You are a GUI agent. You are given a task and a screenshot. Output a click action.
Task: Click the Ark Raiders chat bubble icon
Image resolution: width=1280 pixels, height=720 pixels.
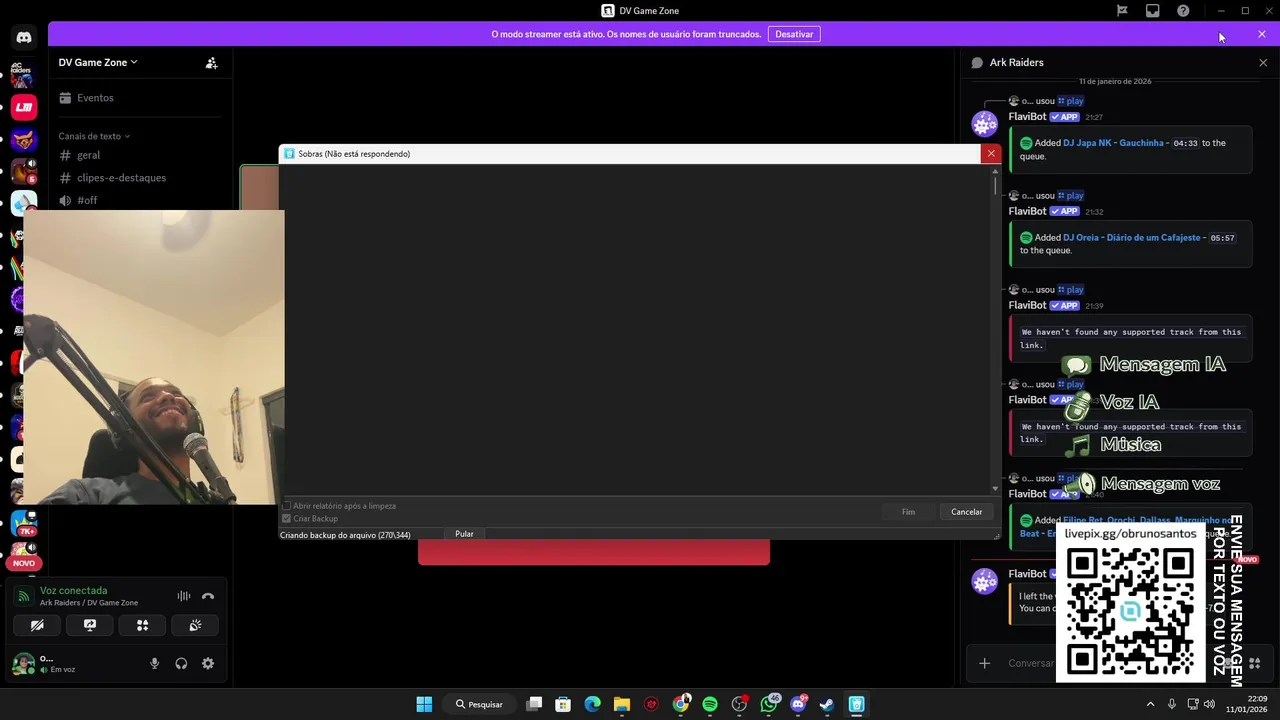[x=977, y=62]
